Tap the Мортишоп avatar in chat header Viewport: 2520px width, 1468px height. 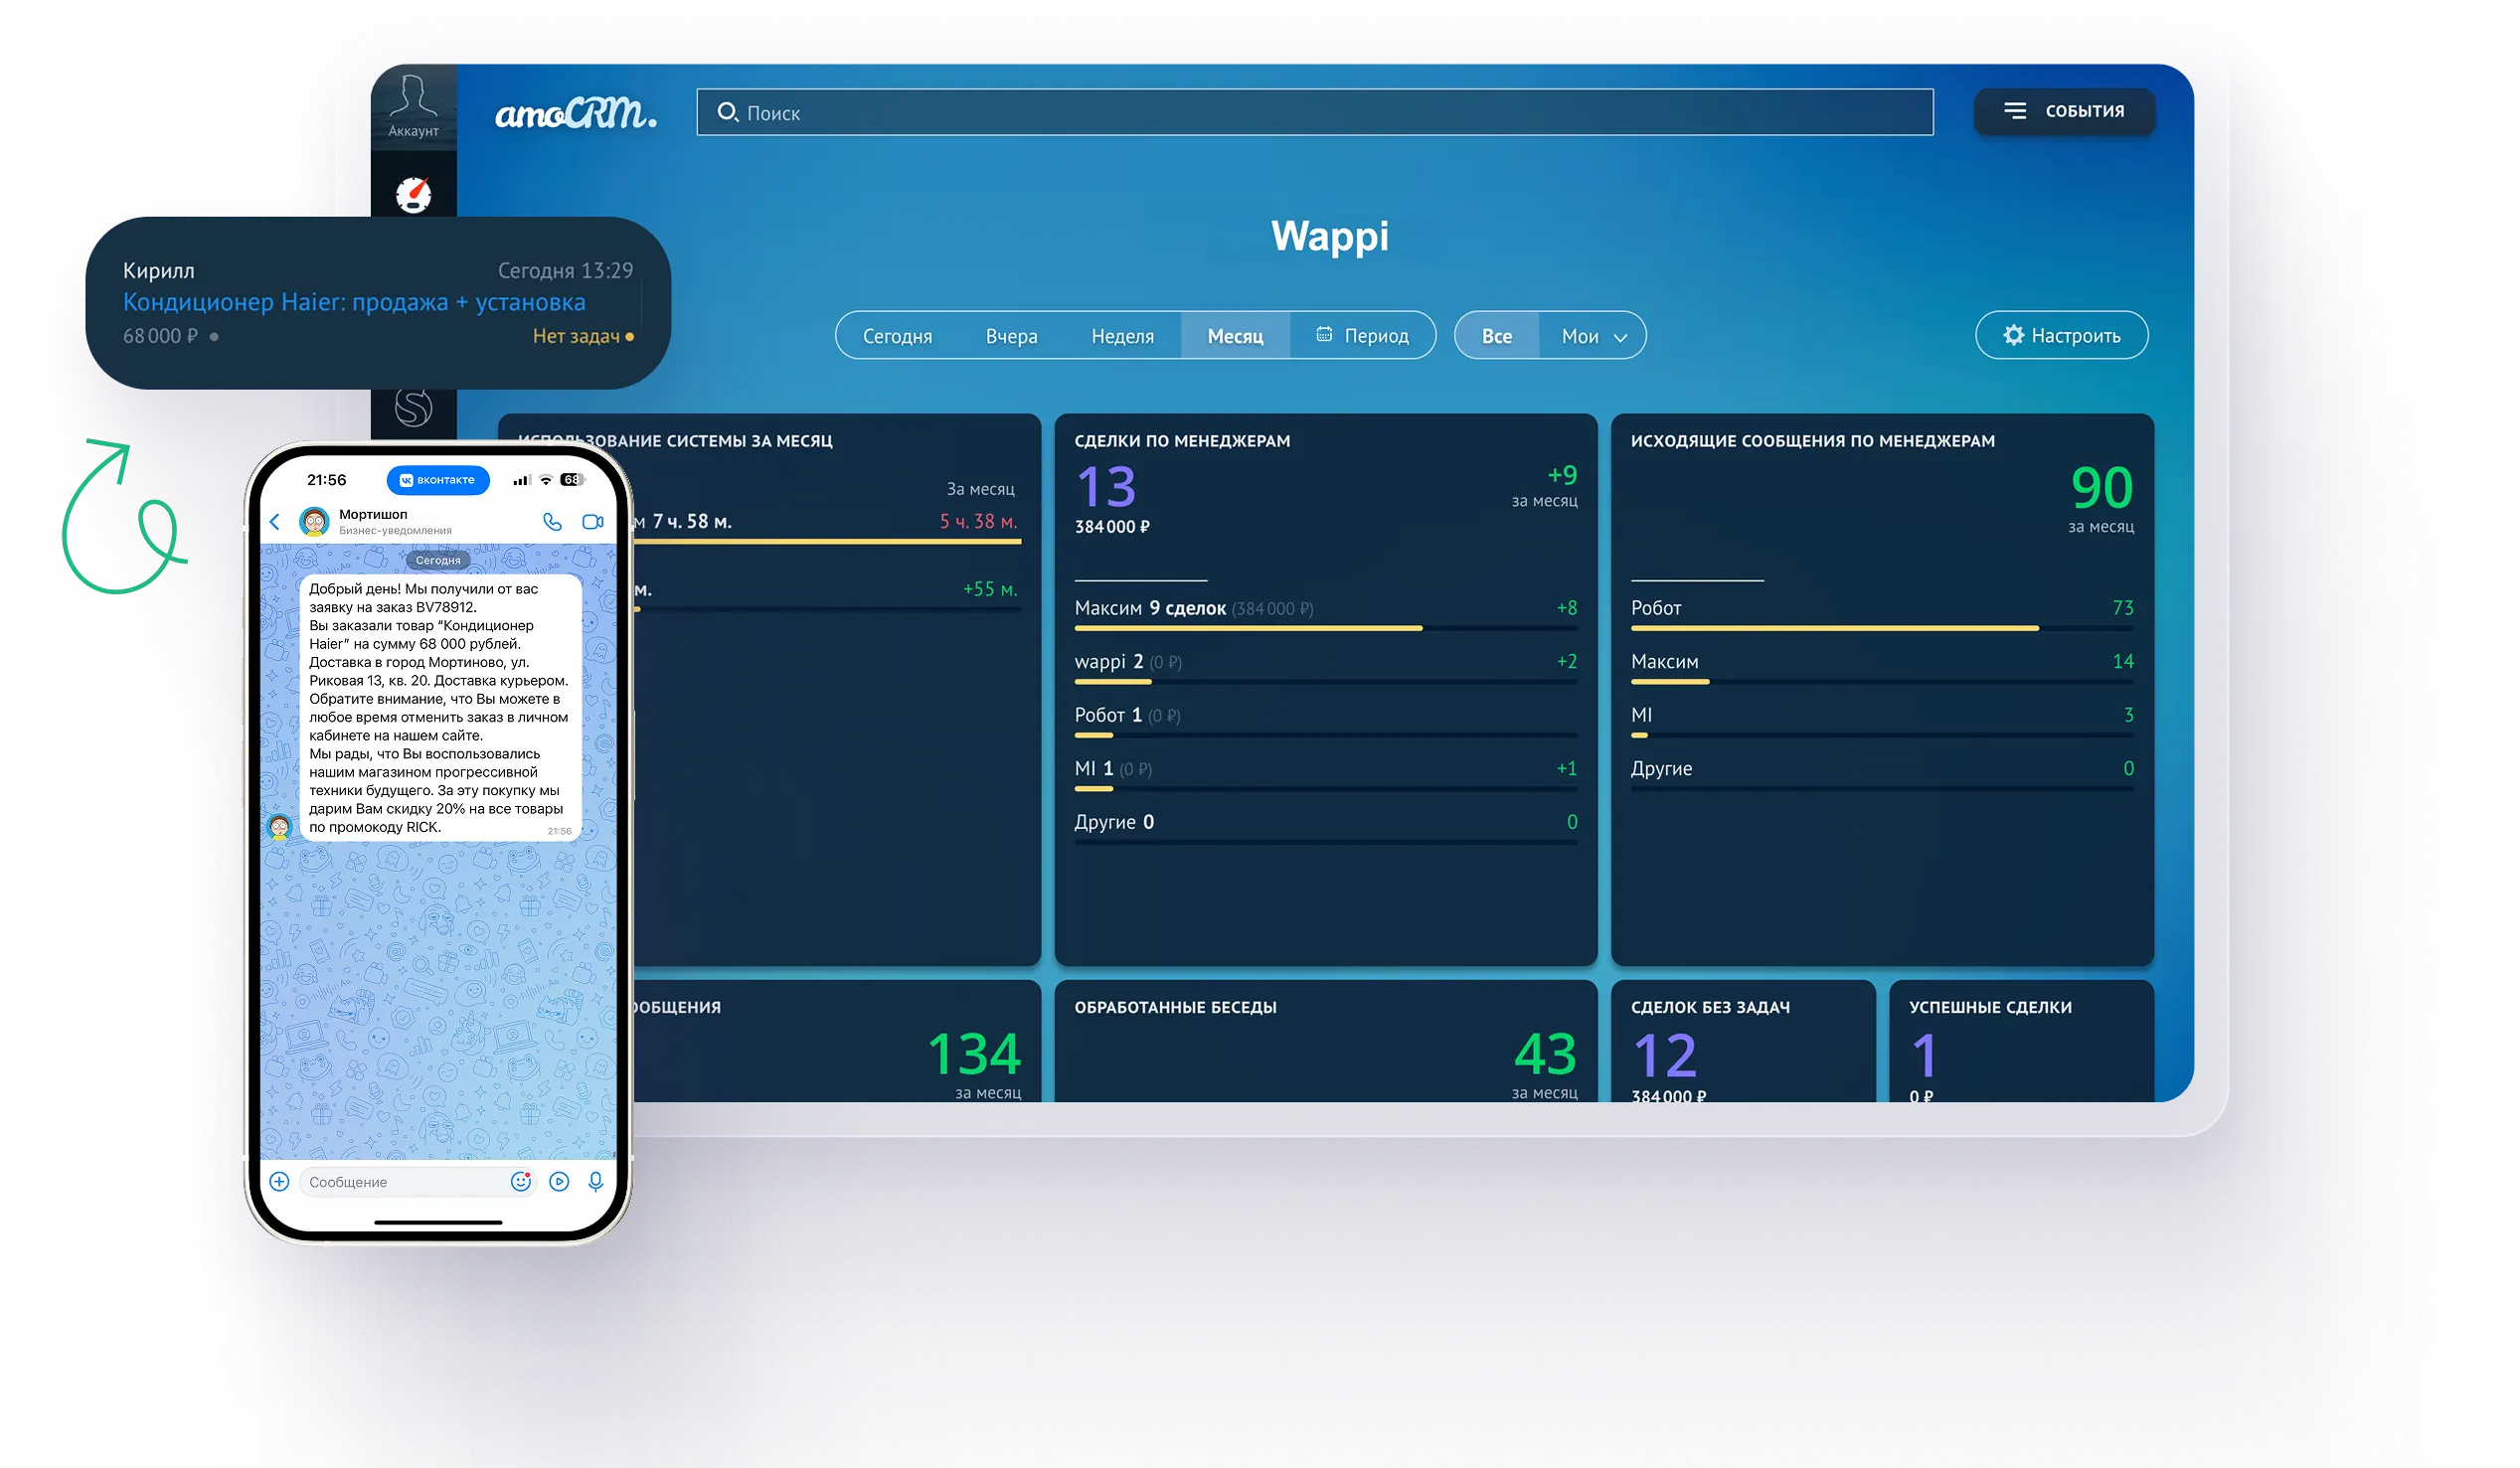314,521
